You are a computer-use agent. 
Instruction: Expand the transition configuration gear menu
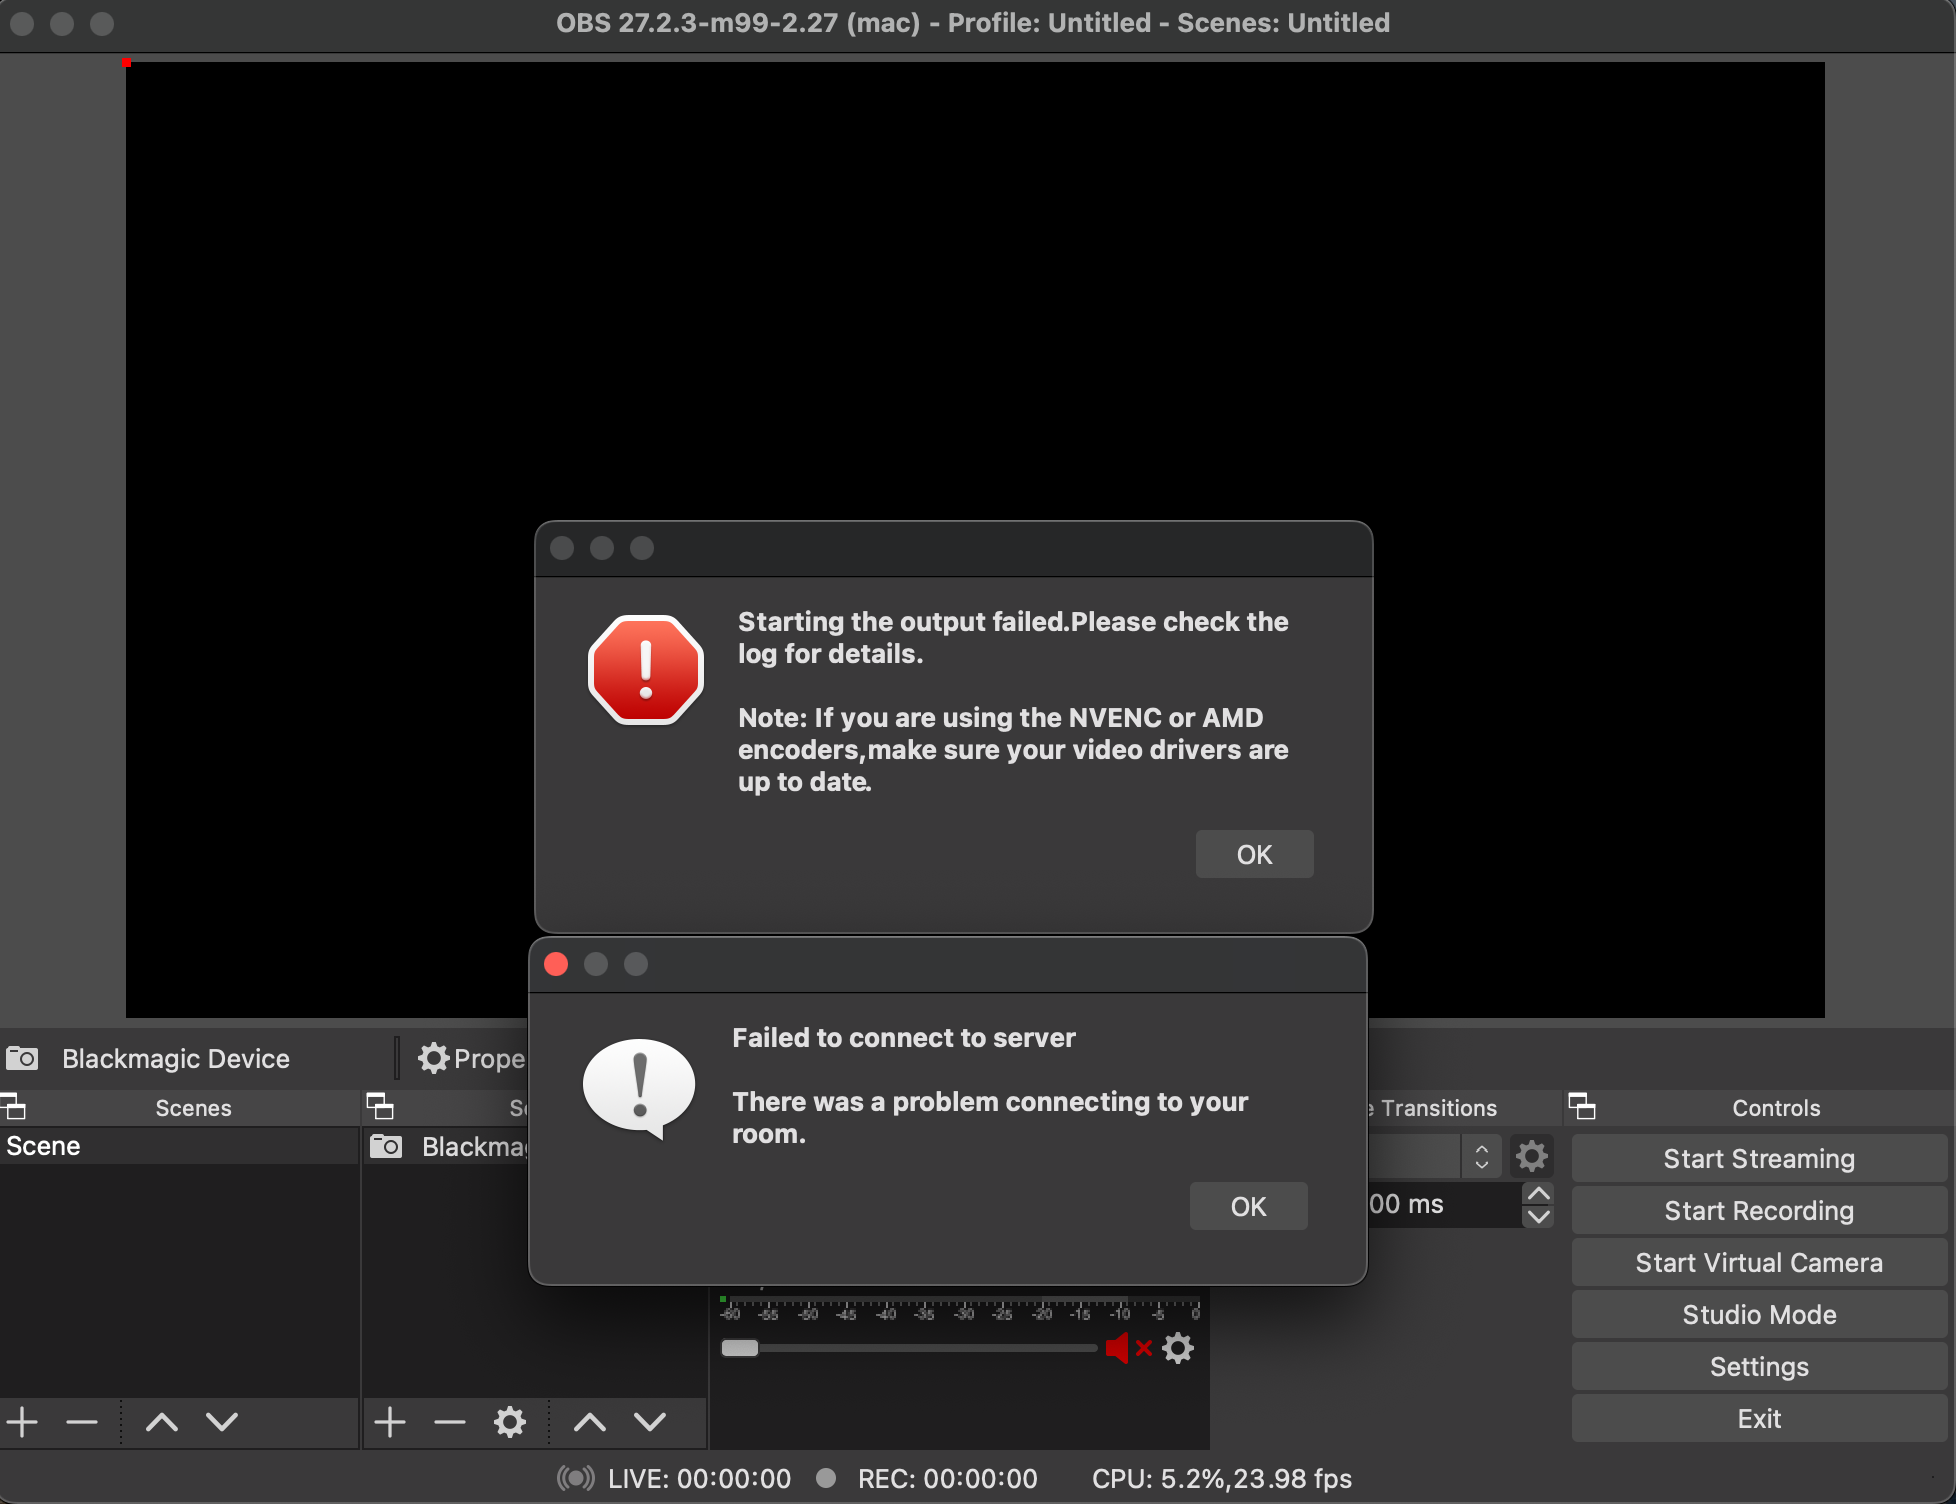[1532, 1156]
